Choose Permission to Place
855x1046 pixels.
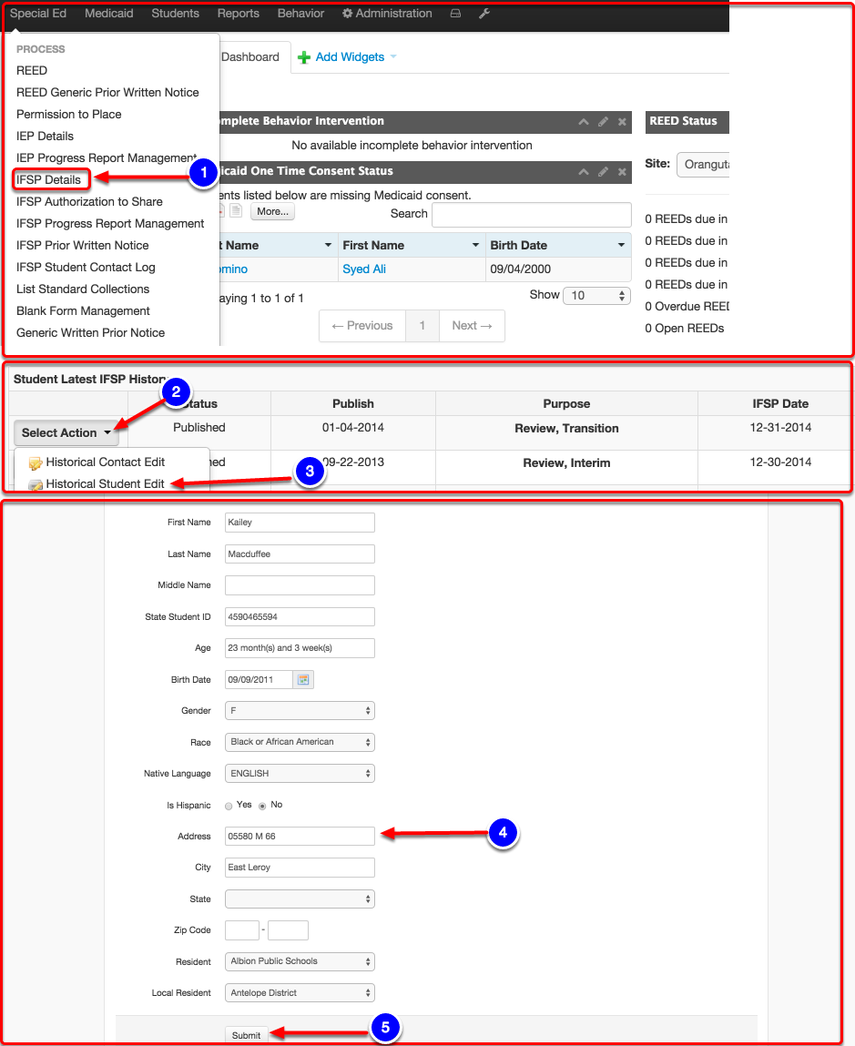(69, 115)
